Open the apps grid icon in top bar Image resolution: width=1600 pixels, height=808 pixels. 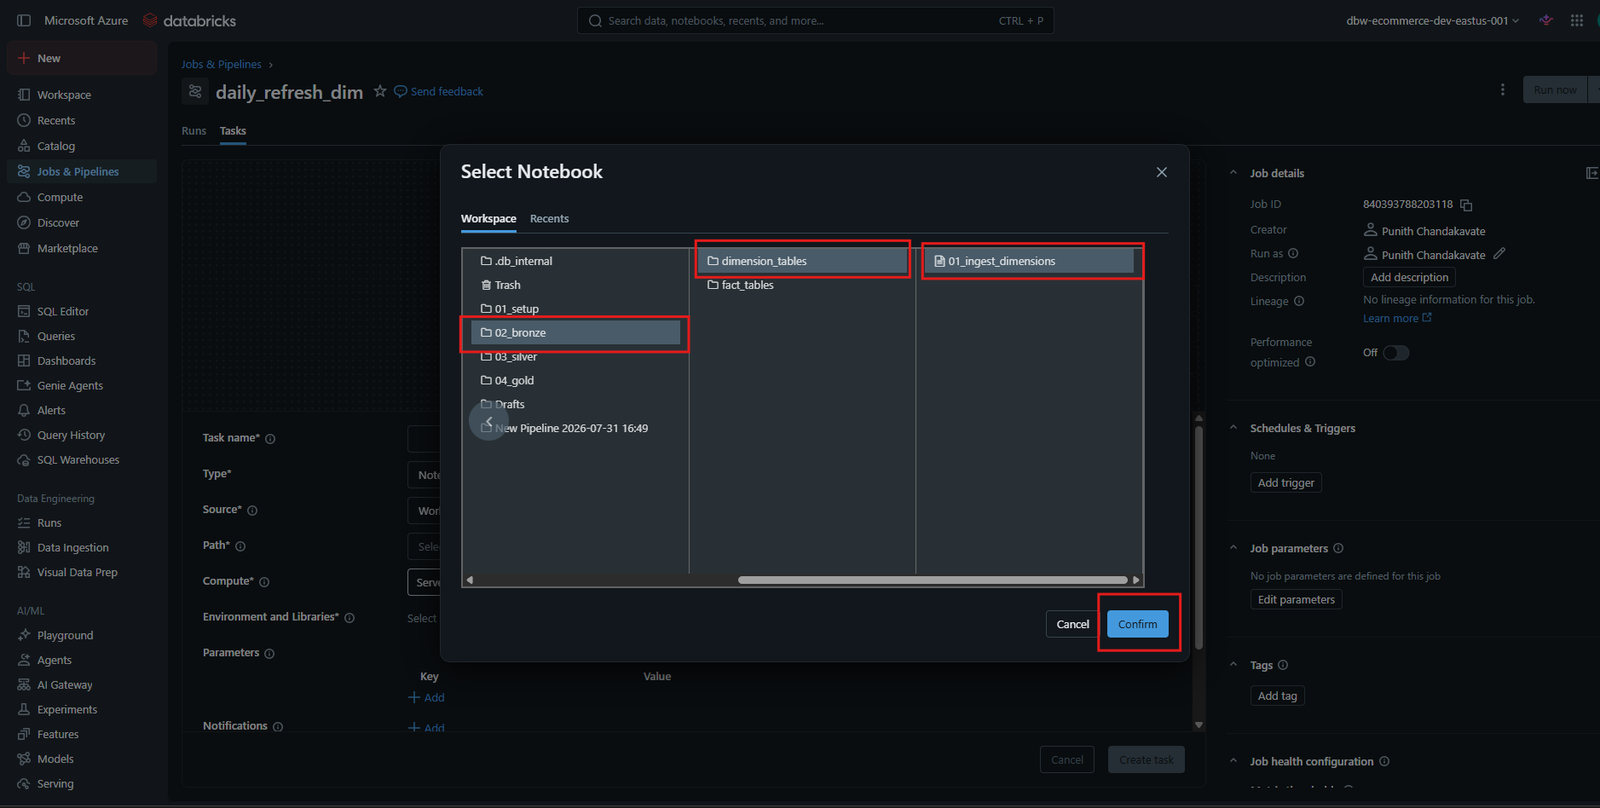tap(1577, 20)
